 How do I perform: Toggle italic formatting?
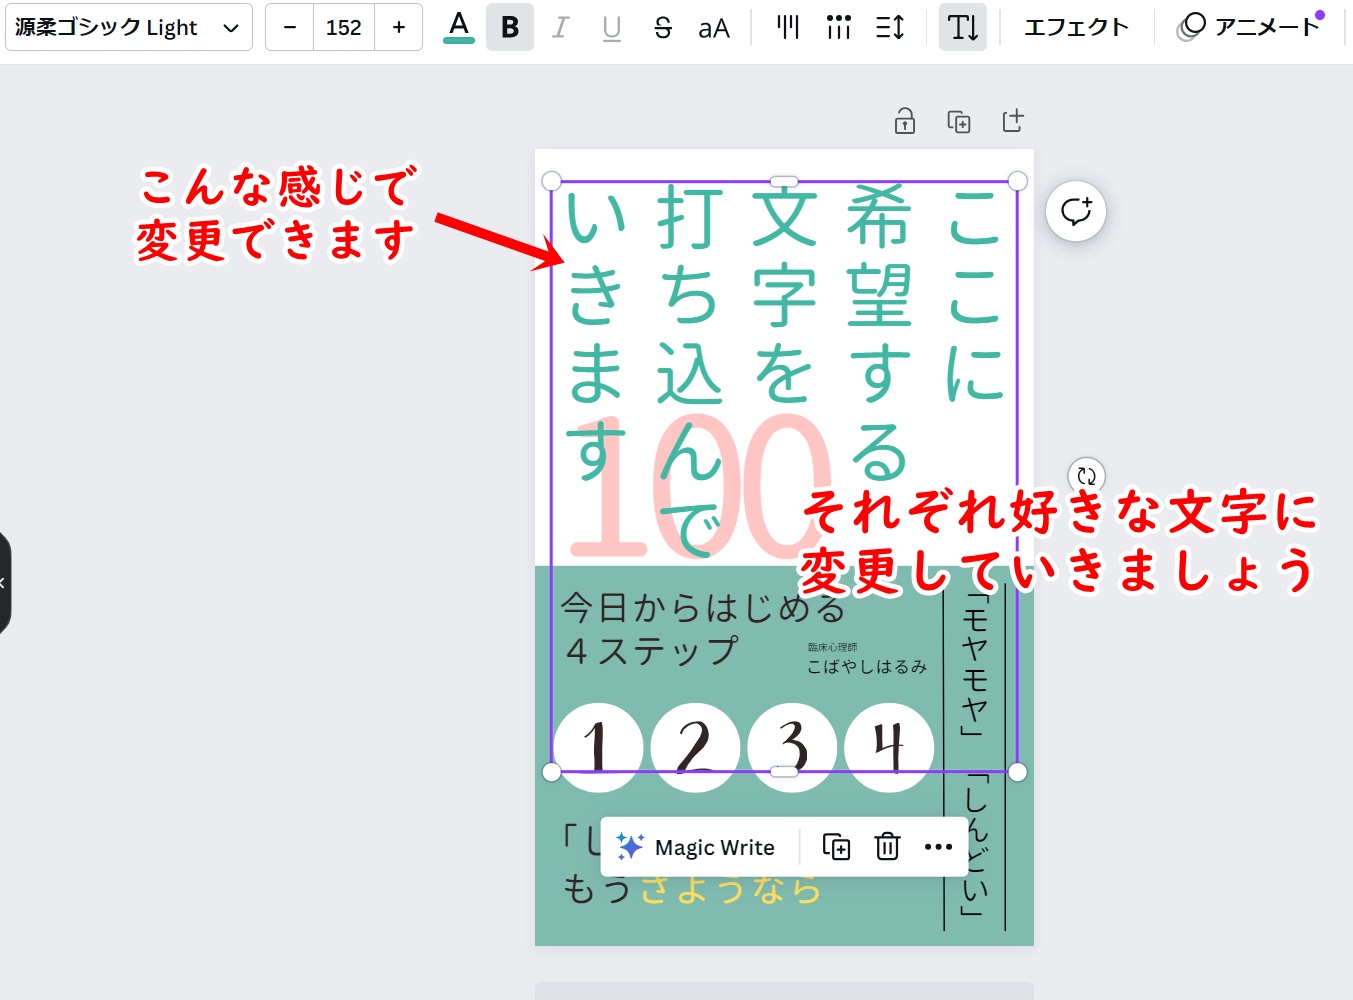(x=560, y=27)
